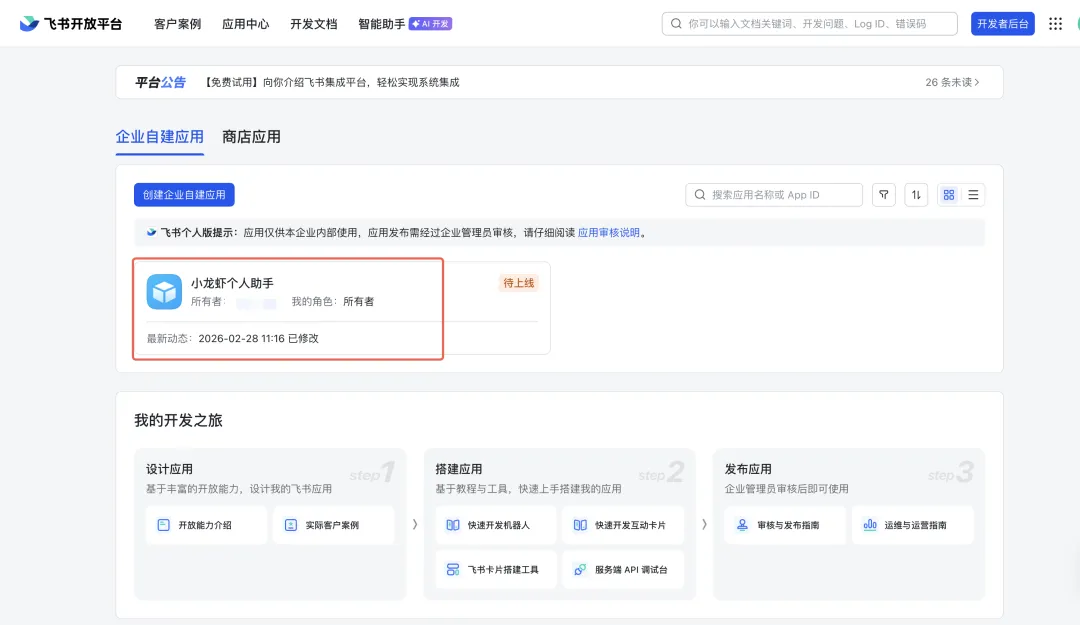1080x625 pixels.
Task: Open the 小龙虾个人助手 app name
Action: coord(232,283)
